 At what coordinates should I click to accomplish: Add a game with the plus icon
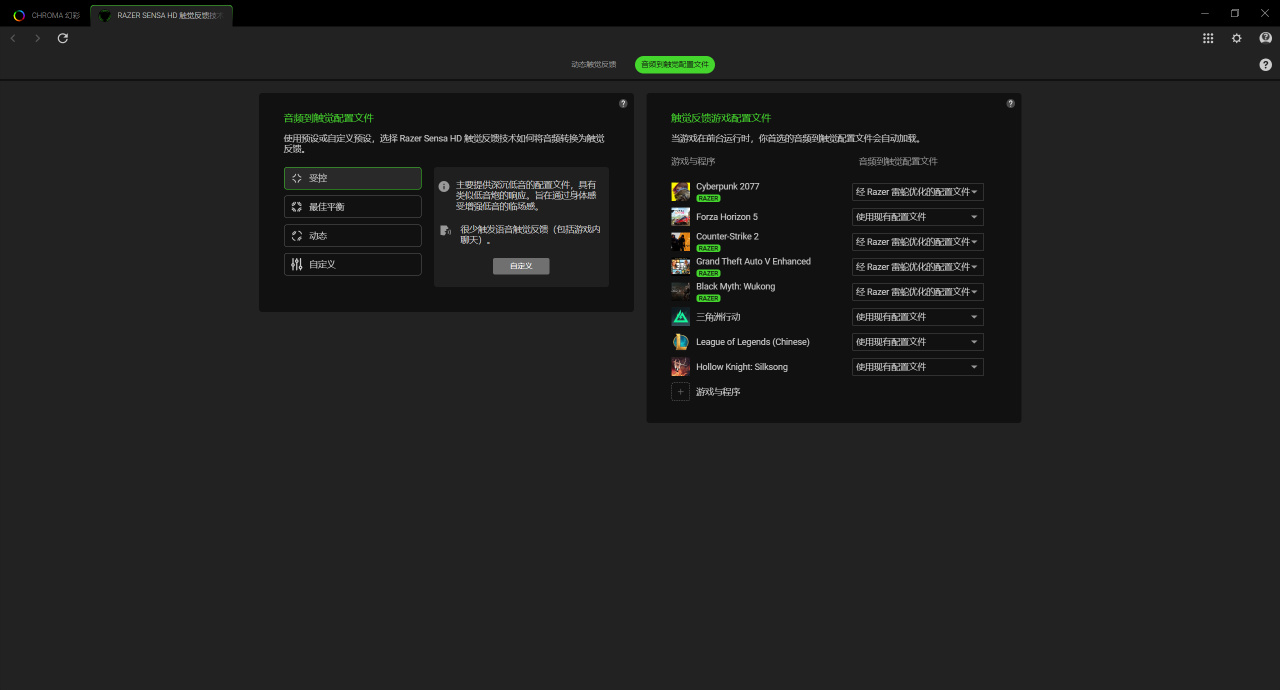(x=680, y=392)
